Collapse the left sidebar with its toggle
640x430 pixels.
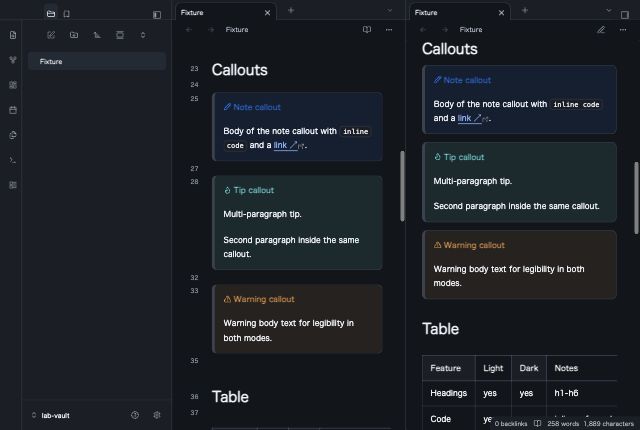[157, 15]
